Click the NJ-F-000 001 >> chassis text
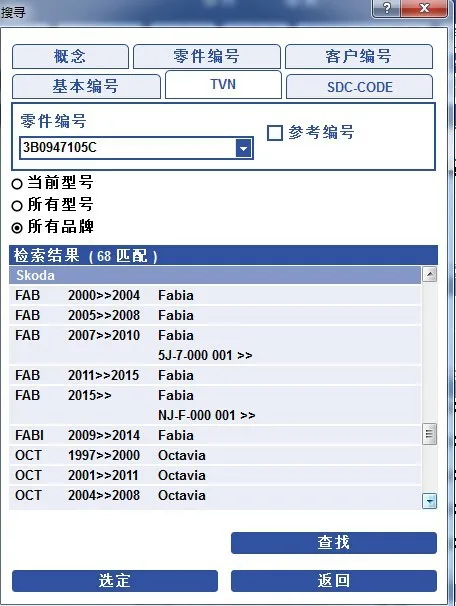The height and width of the screenshot is (606, 456). 207,415
